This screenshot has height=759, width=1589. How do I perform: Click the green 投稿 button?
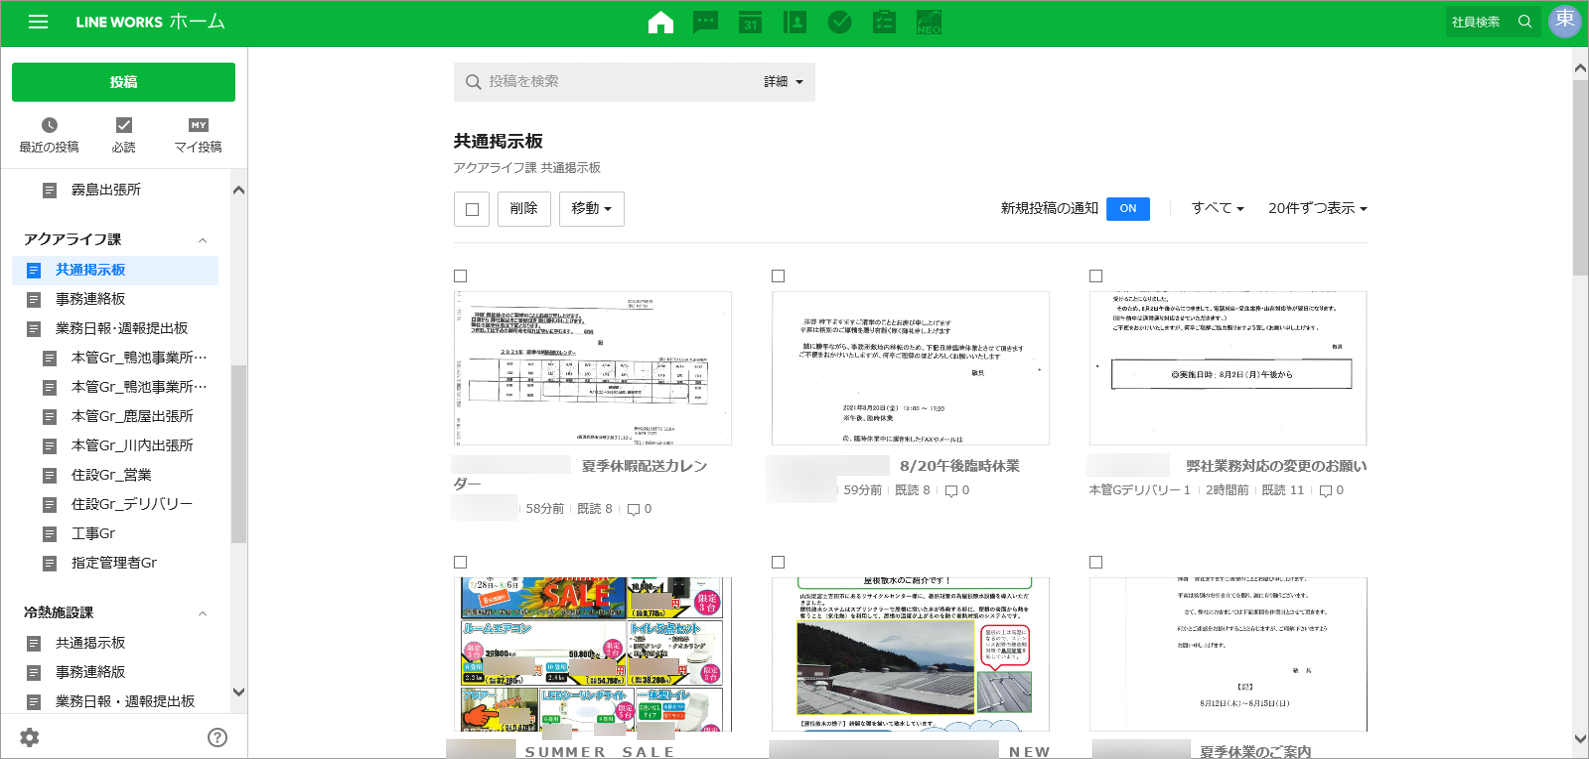[123, 82]
